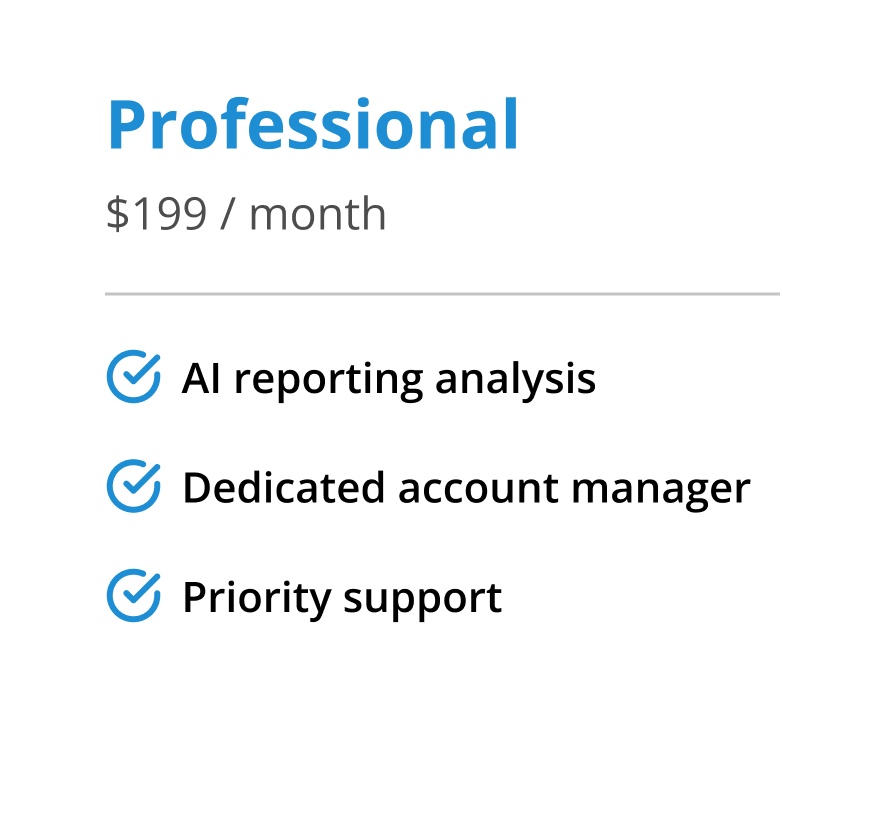Viewport: 869px width, 821px height.
Task: Click the horizontal divider under the price
Action: click(442, 294)
